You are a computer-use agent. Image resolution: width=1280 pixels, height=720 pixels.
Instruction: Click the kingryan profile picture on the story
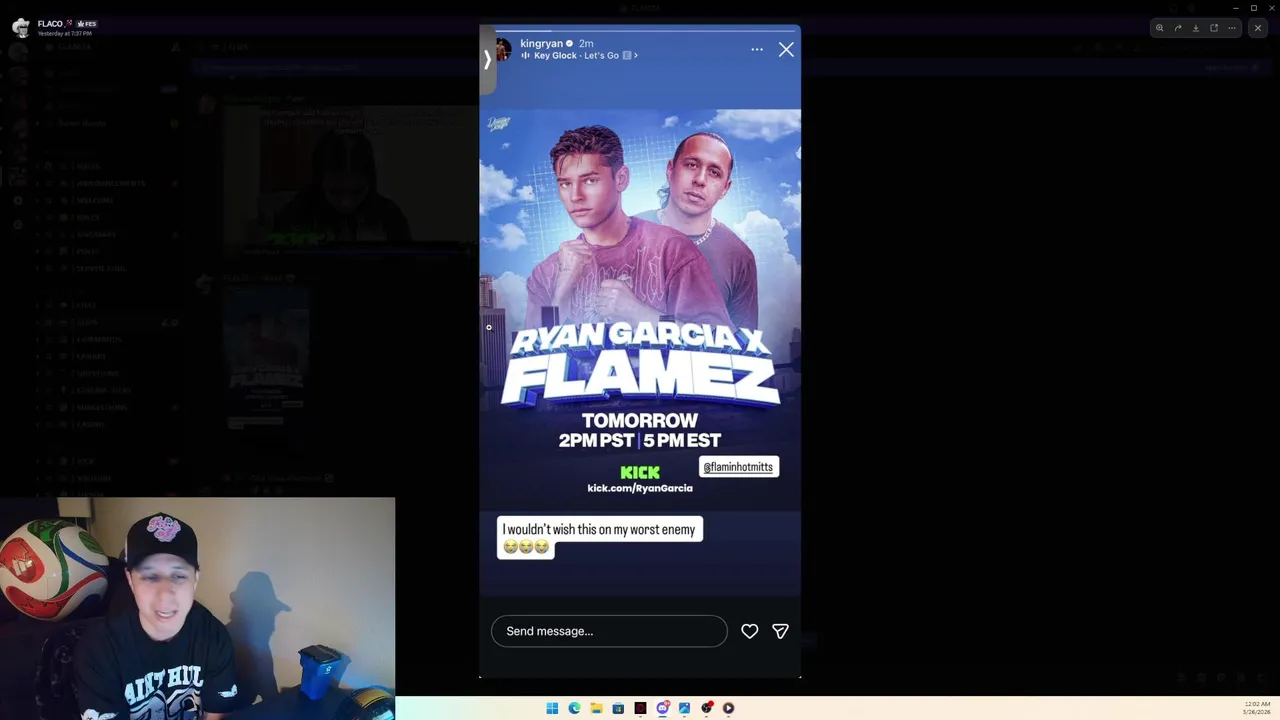[503, 48]
